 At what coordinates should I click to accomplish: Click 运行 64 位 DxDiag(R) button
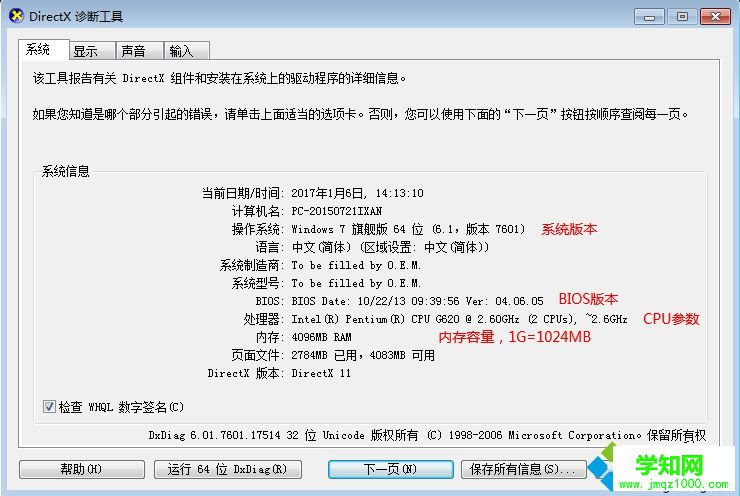pos(227,469)
